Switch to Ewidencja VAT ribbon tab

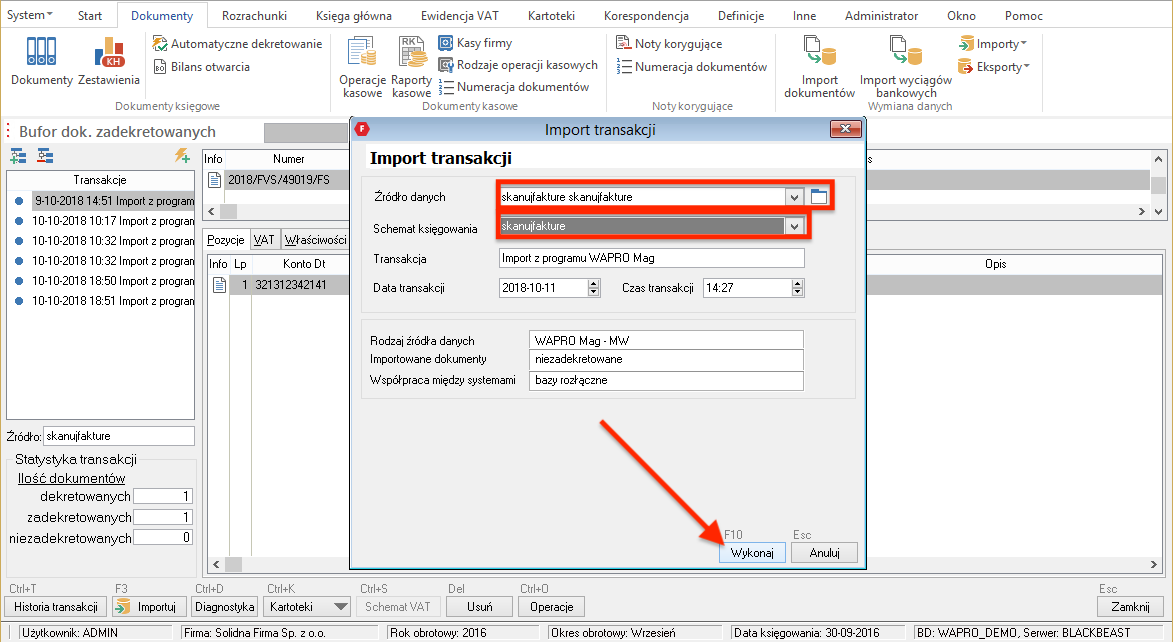click(x=462, y=16)
